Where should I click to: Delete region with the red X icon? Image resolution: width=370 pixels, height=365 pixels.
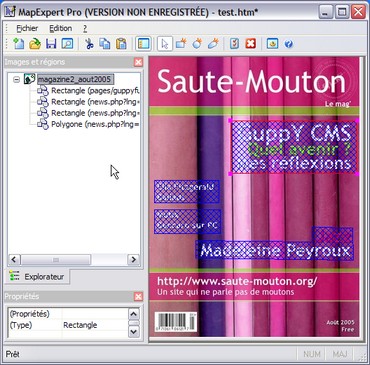pyautogui.click(x=251, y=44)
